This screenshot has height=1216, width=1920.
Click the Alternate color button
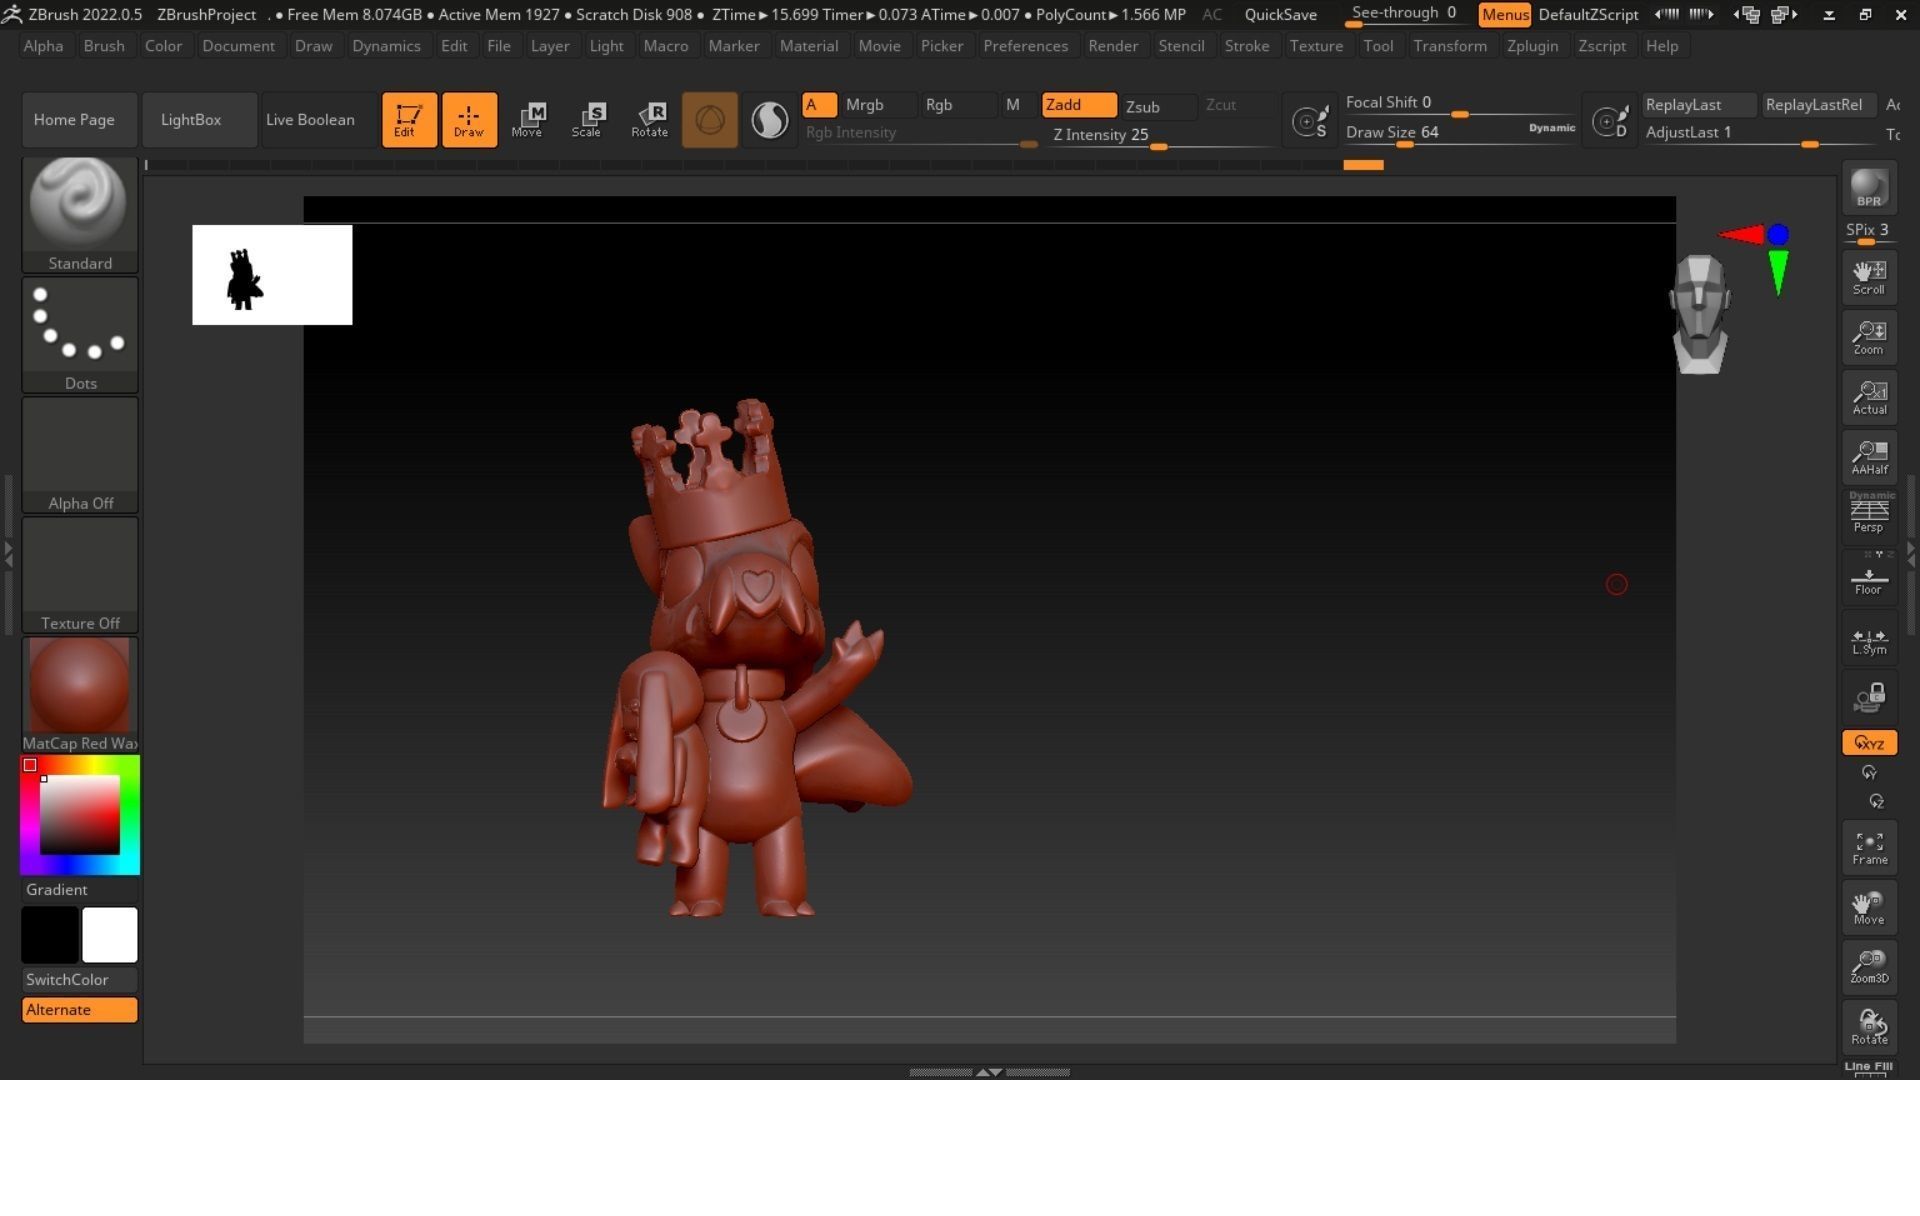80,1010
